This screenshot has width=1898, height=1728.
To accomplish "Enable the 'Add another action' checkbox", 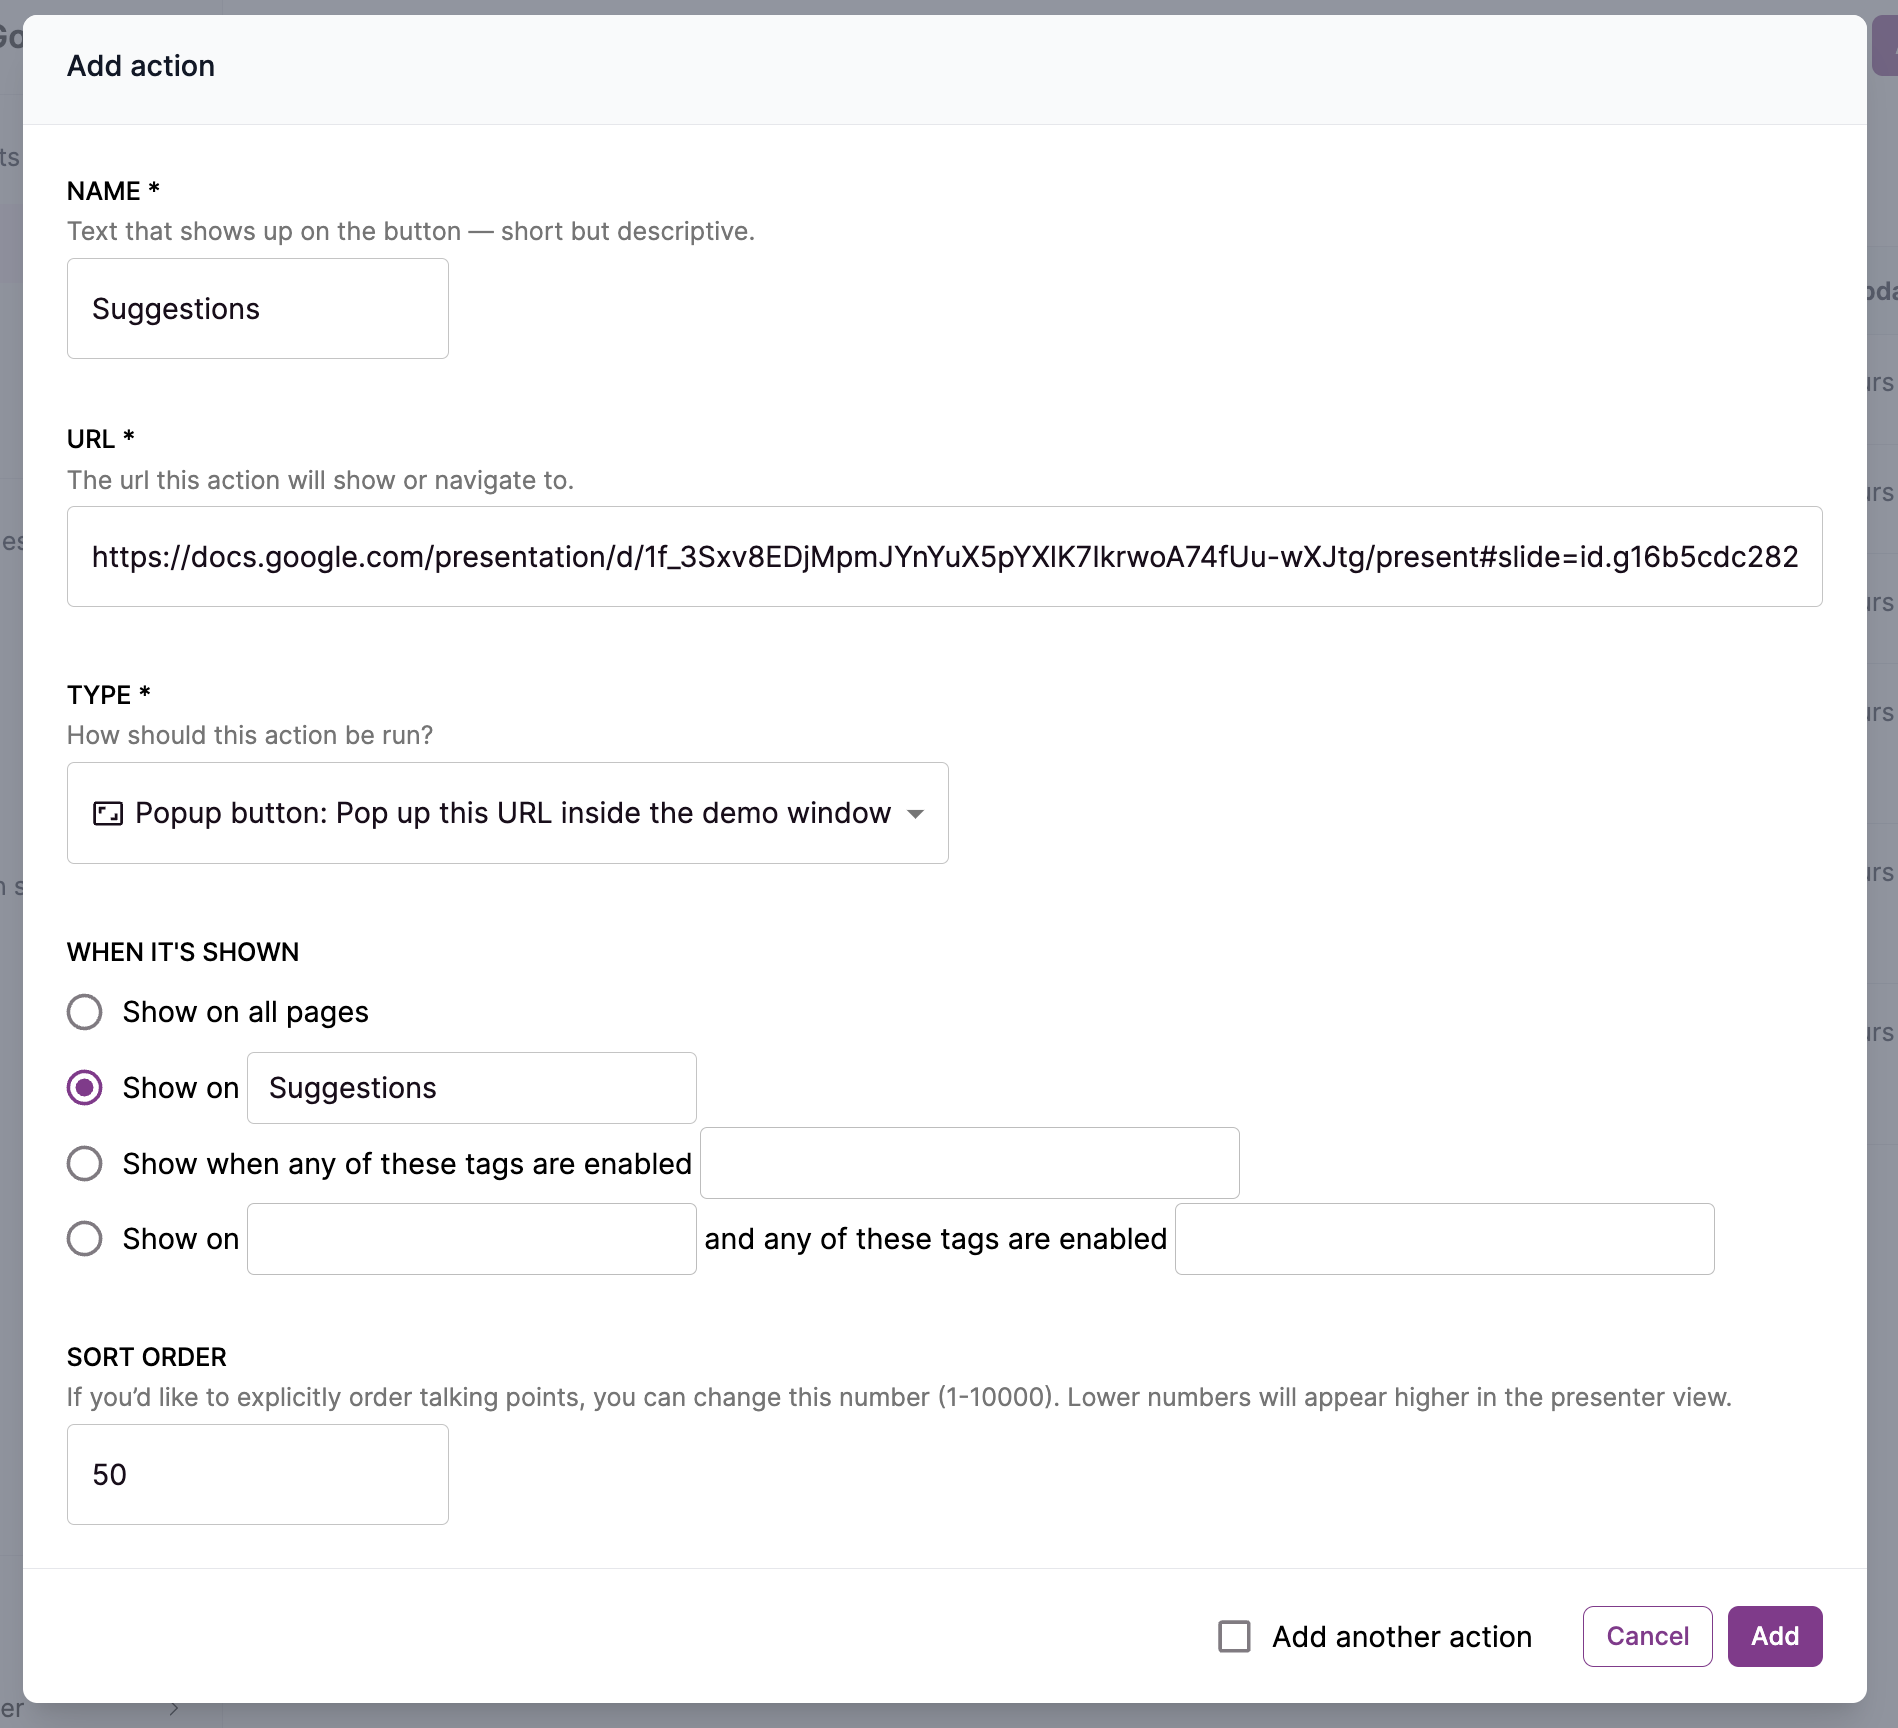I will [1234, 1637].
